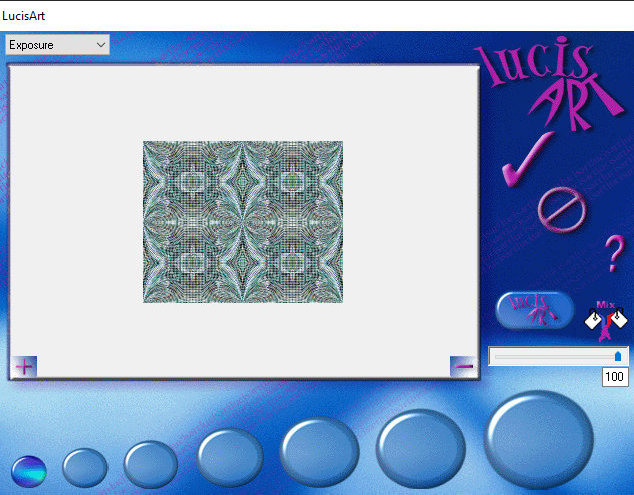Select the smallest dark striped bubble
Viewport: 634px width, 495px height.
(29, 469)
